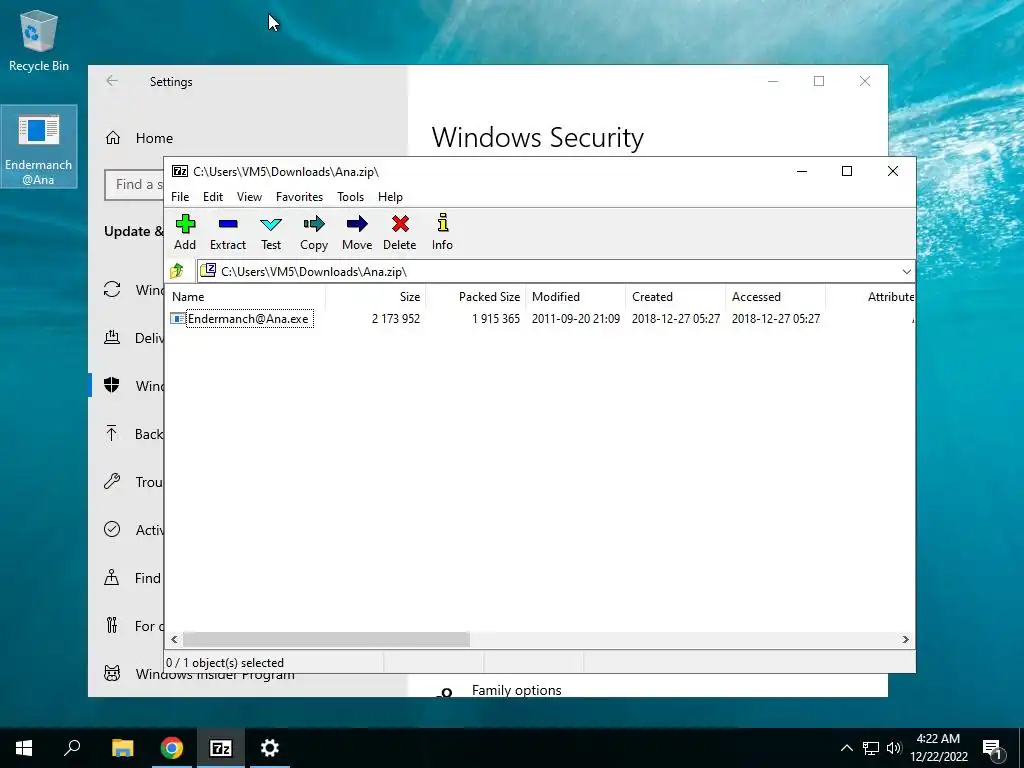Select the Endermanch@Ana.exe file icon
The image size is (1024, 768).
point(177,319)
